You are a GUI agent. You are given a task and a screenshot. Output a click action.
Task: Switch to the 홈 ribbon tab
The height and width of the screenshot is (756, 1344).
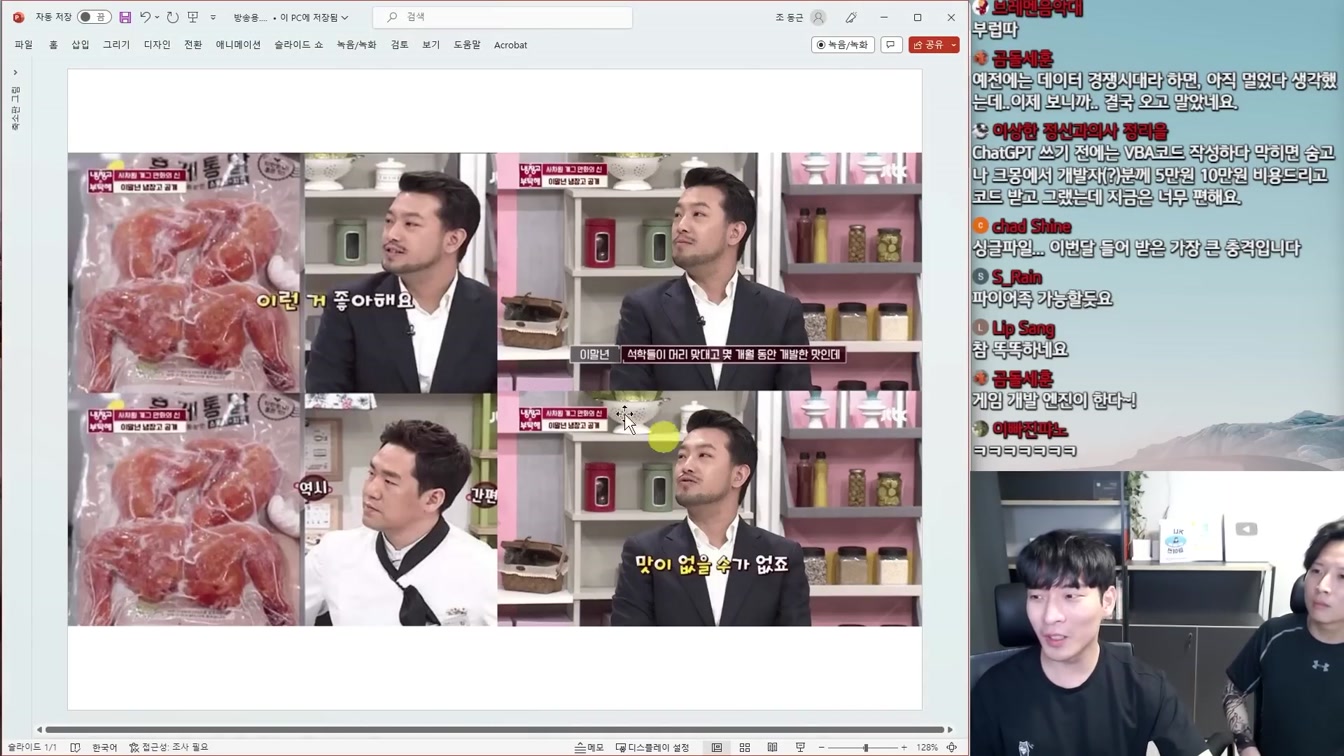tap(53, 45)
